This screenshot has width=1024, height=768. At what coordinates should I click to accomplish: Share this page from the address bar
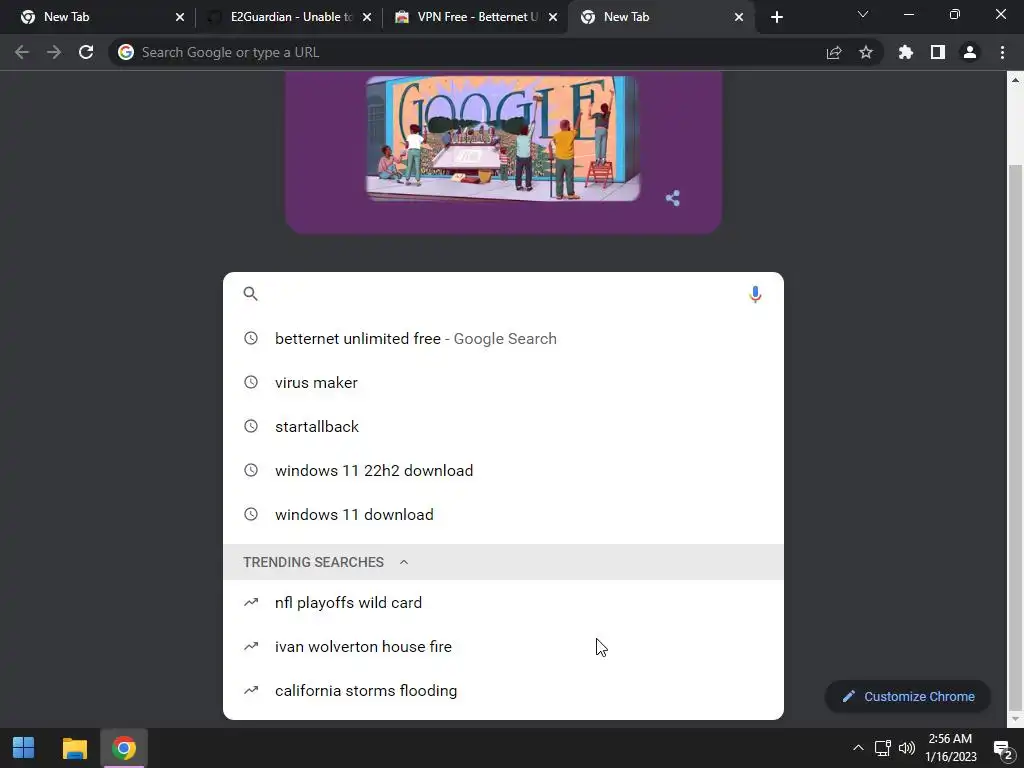coord(834,53)
